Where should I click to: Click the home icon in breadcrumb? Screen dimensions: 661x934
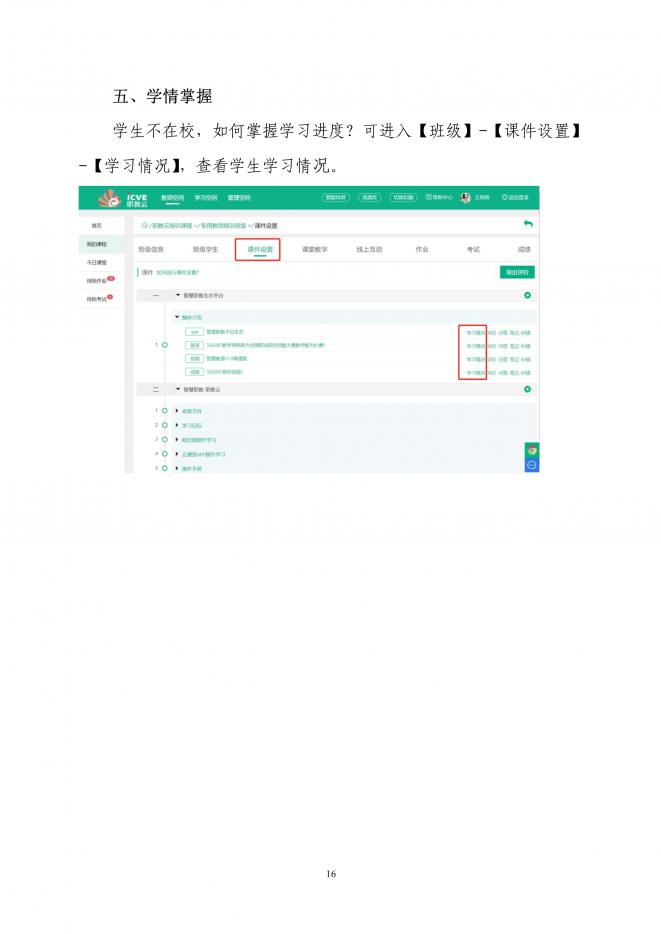click(x=144, y=226)
